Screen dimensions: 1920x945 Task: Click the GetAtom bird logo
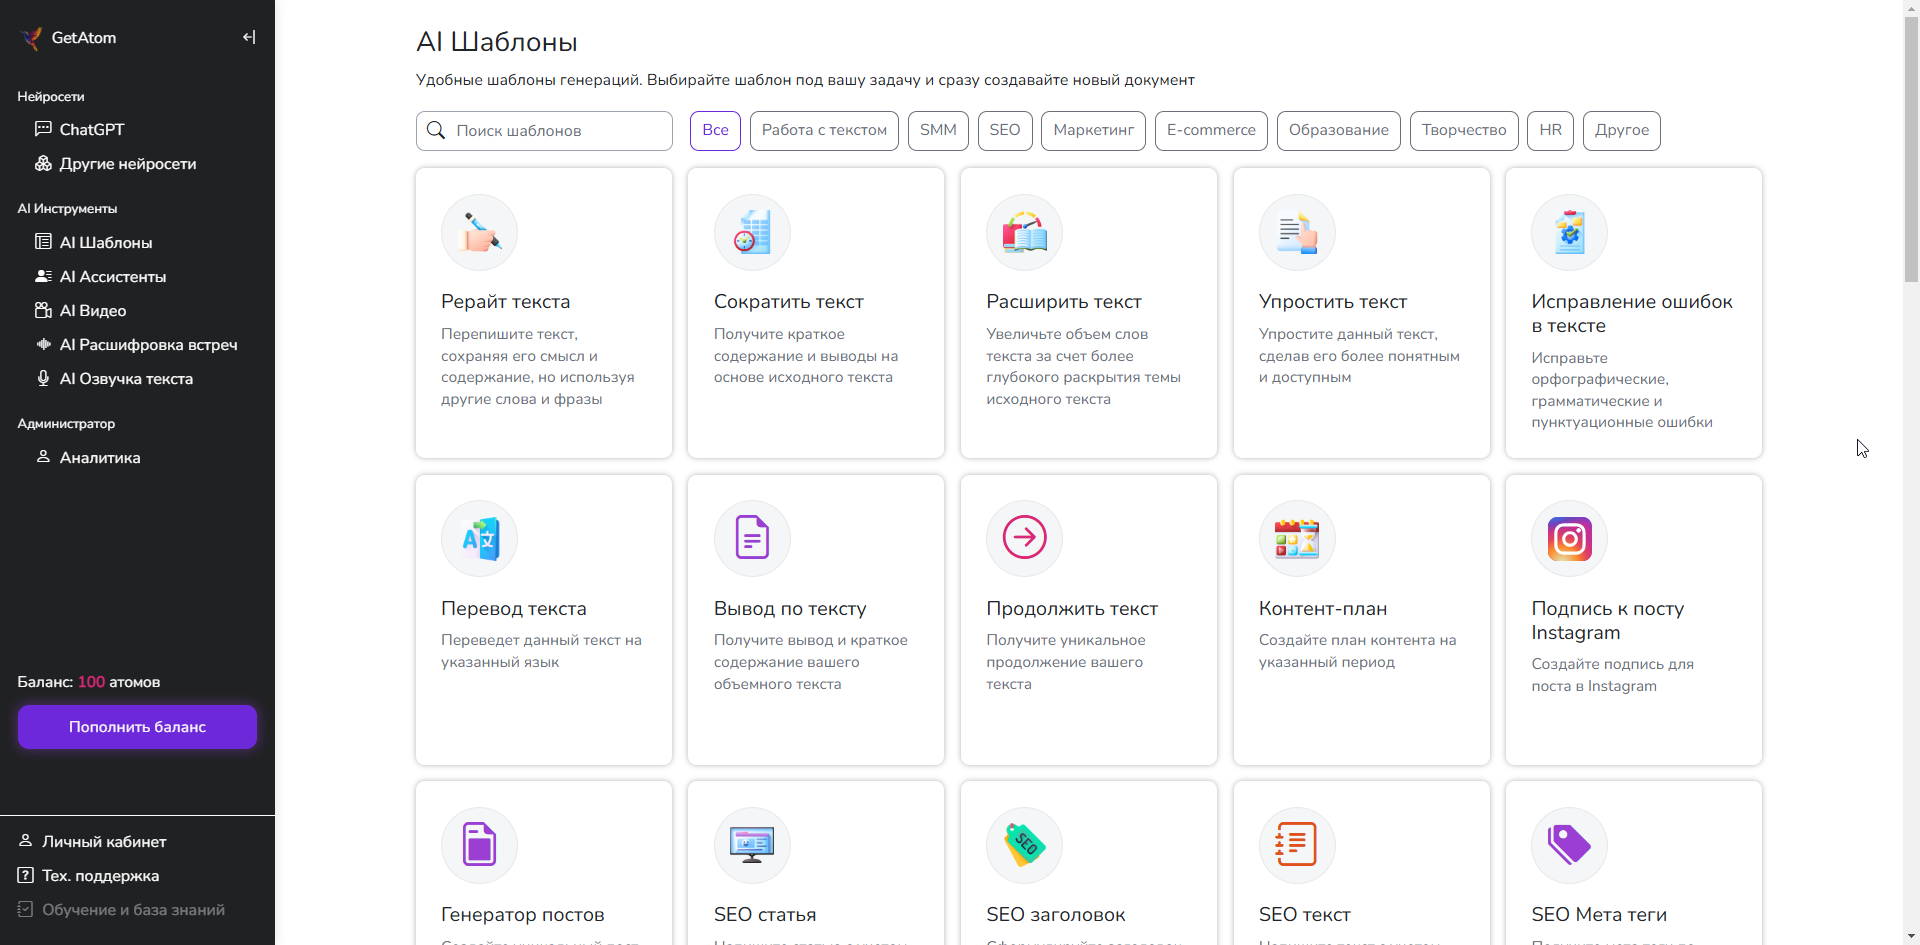pos(31,38)
